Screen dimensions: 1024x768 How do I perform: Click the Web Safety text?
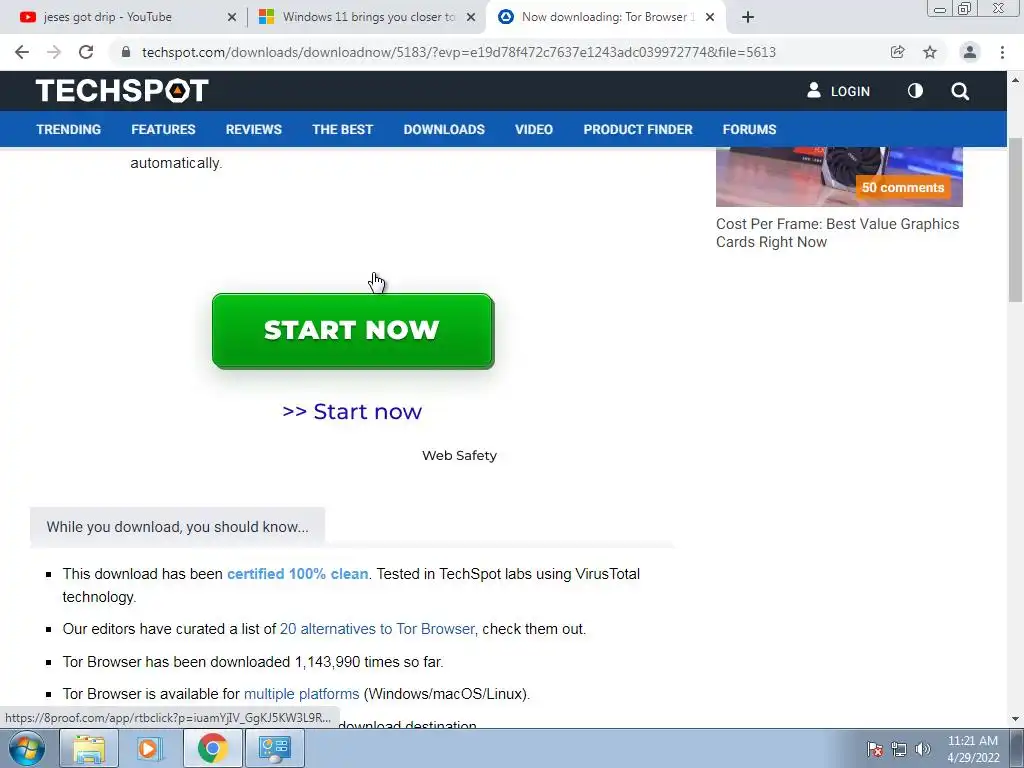[x=459, y=455]
